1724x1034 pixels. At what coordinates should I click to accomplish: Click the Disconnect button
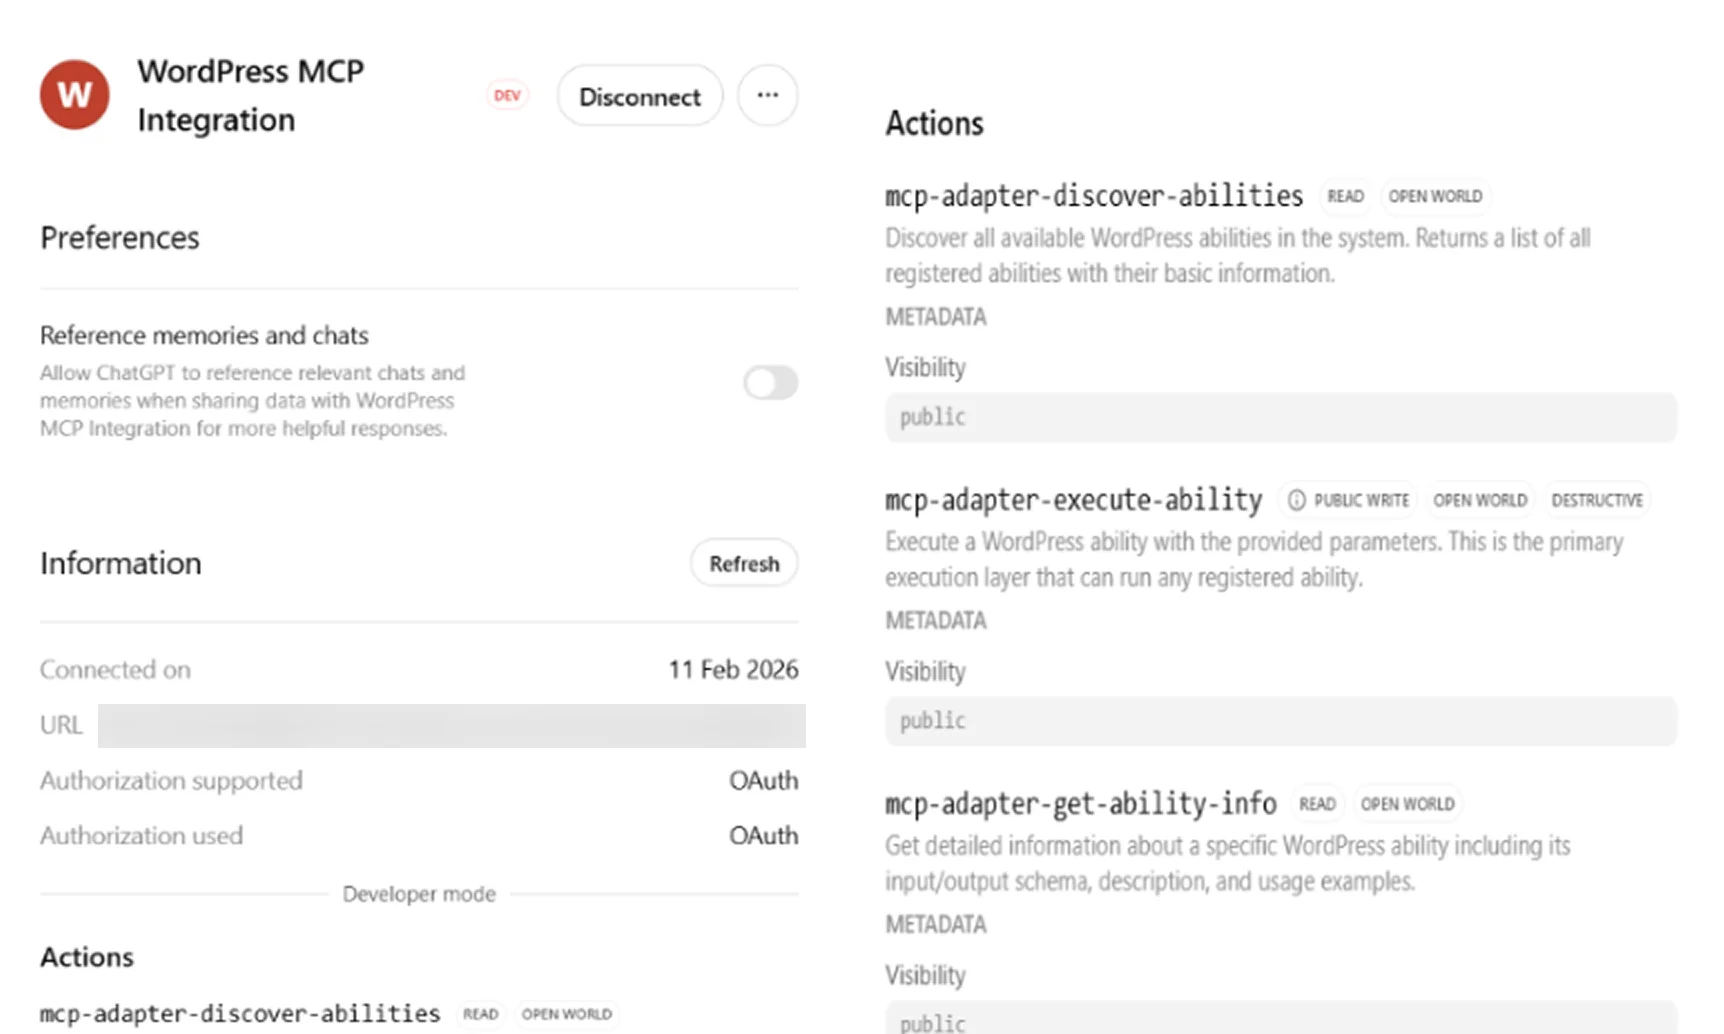[639, 95]
